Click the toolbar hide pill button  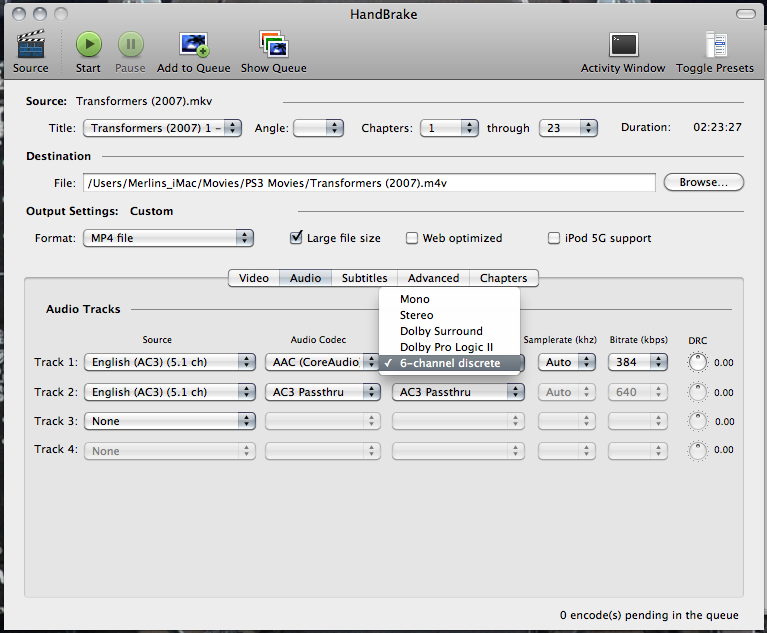(745, 14)
